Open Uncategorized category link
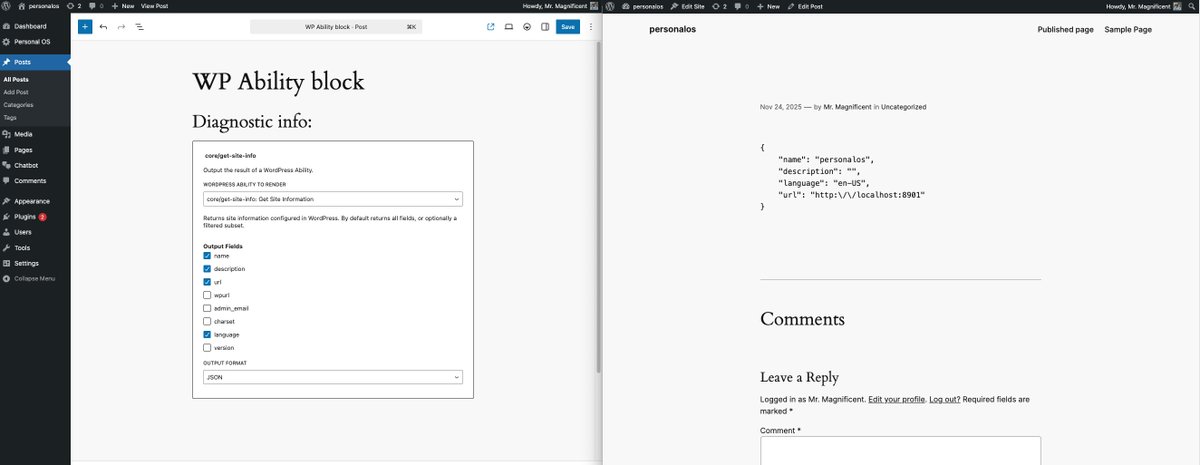The image size is (1200, 465). pyautogui.click(x=904, y=107)
